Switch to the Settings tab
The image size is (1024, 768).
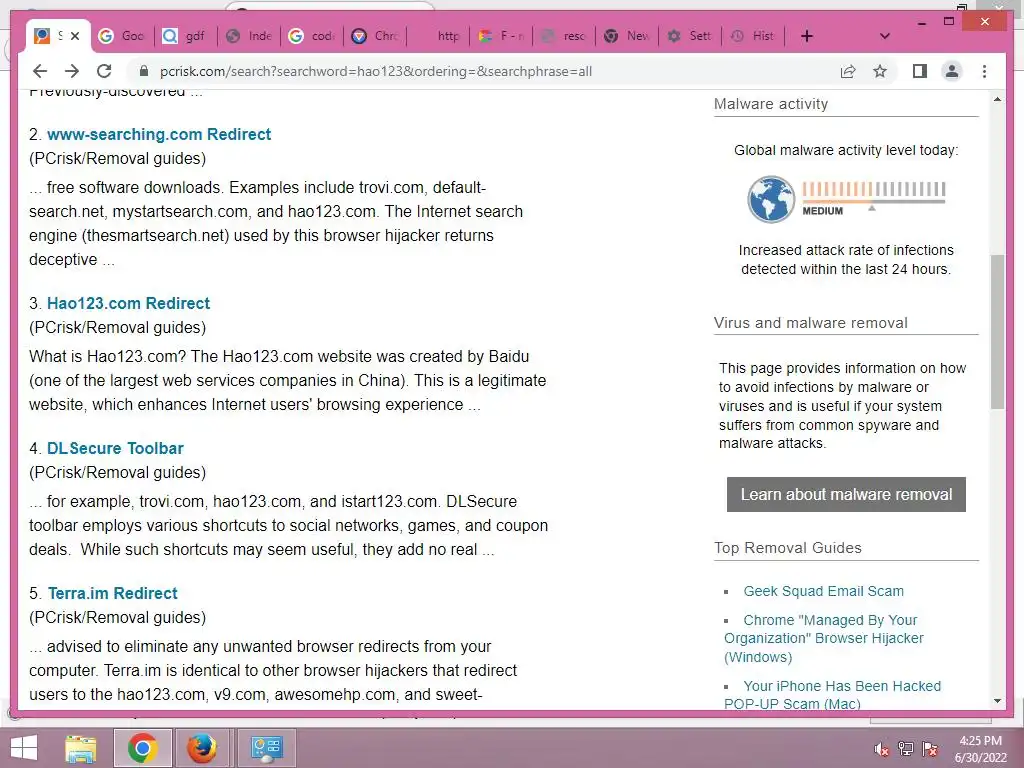(690, 36)
